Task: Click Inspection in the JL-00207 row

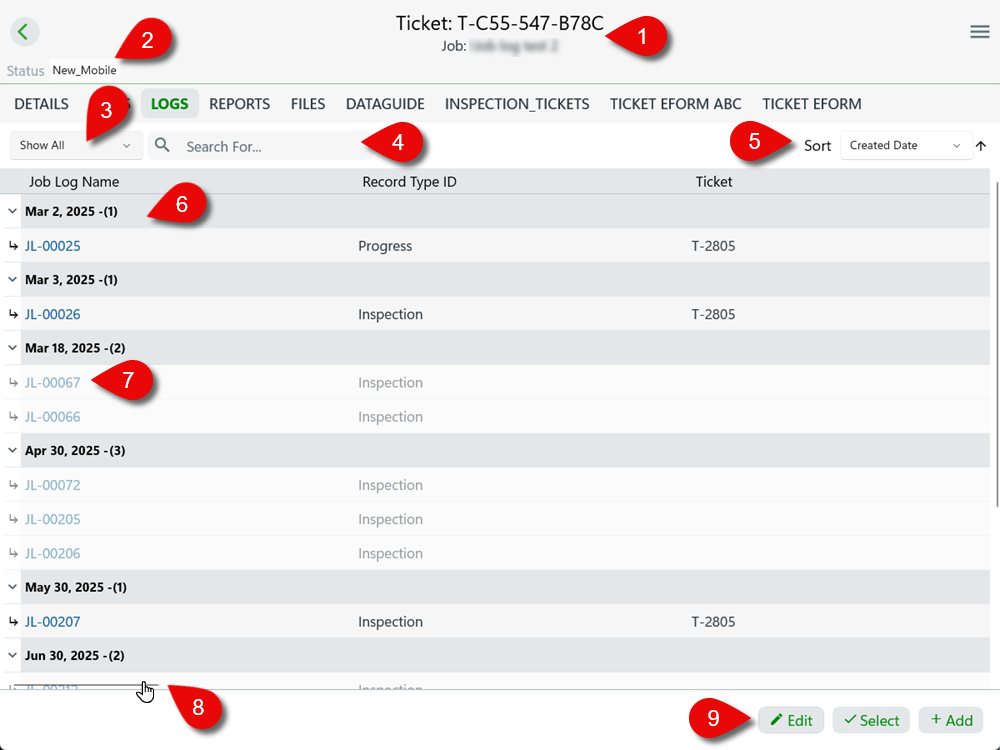Action: [x=390, y=621]
